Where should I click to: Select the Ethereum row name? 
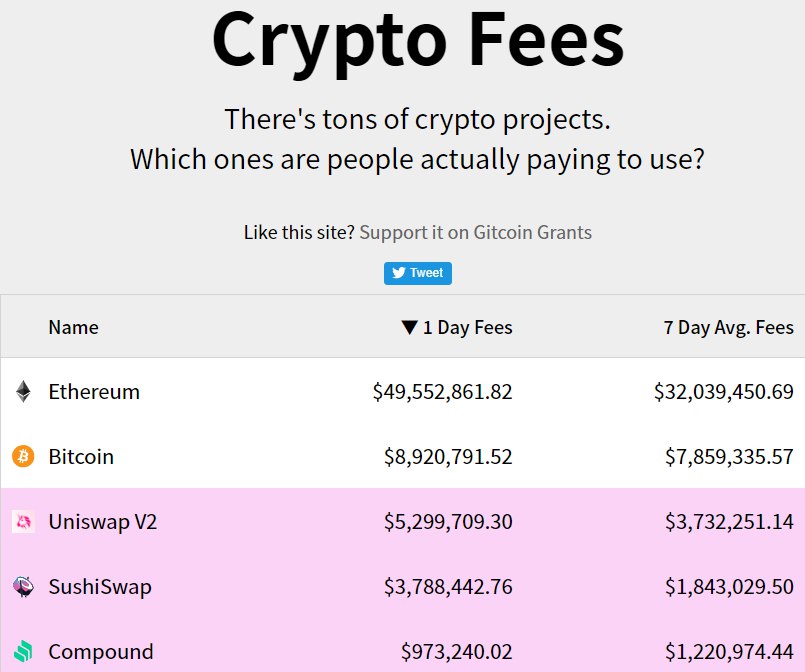[94, 392]
